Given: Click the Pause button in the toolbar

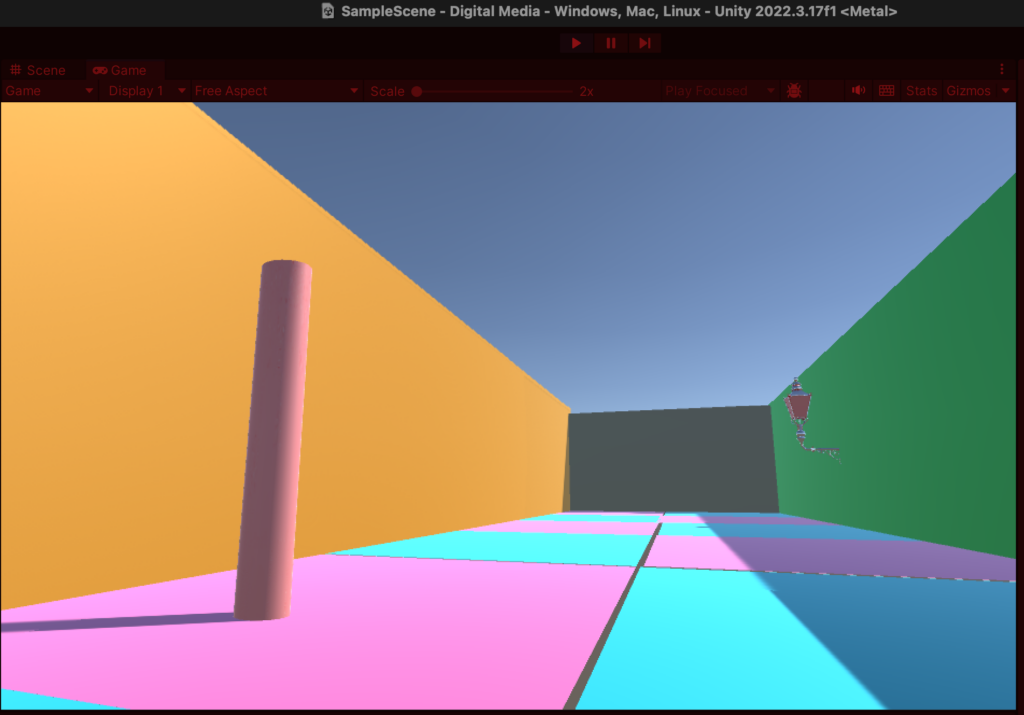Looking at the screenshot, I should [610, 43].
